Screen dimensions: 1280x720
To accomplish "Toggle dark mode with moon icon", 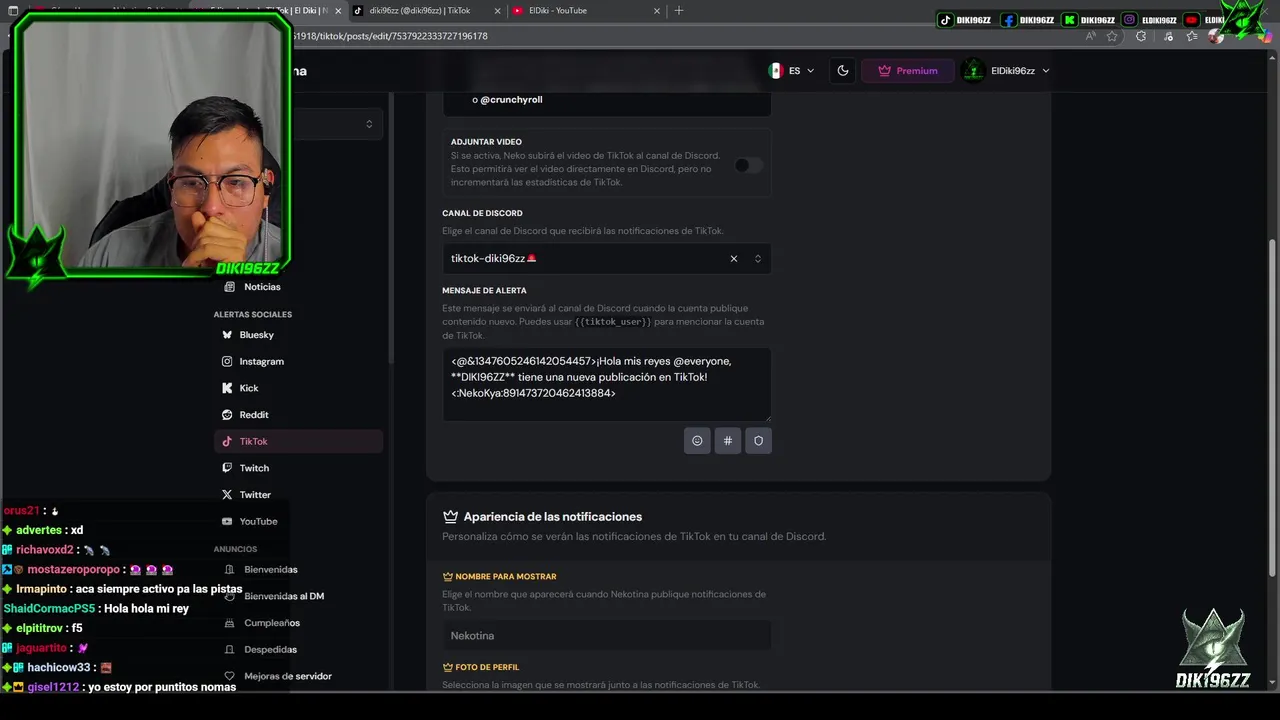I will [843, 71].
